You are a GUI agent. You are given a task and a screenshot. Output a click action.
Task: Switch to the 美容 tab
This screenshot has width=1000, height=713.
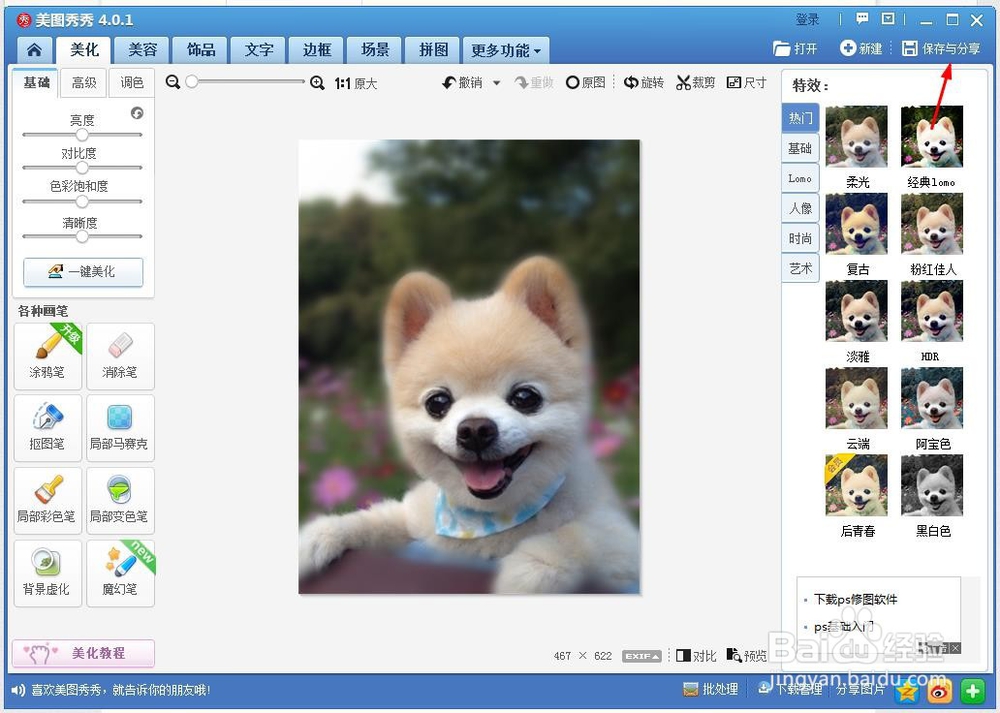pos(142,50)
